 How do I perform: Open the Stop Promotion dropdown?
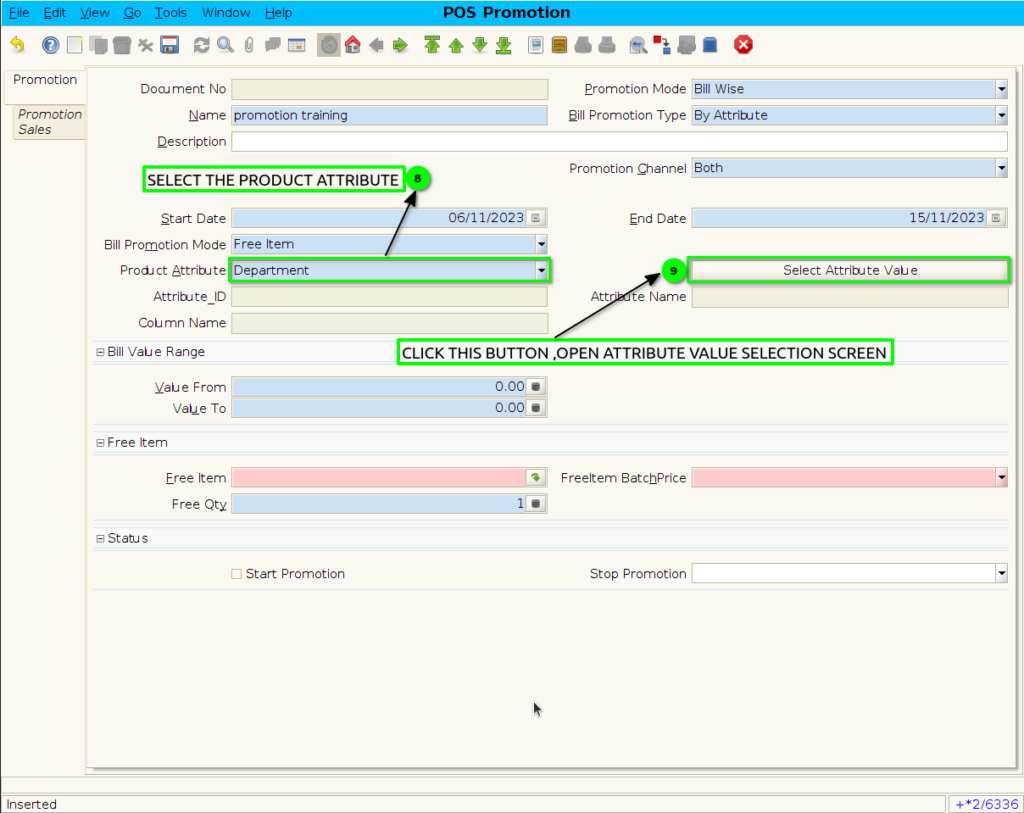pyautogui.click(x=1001, y=574)
